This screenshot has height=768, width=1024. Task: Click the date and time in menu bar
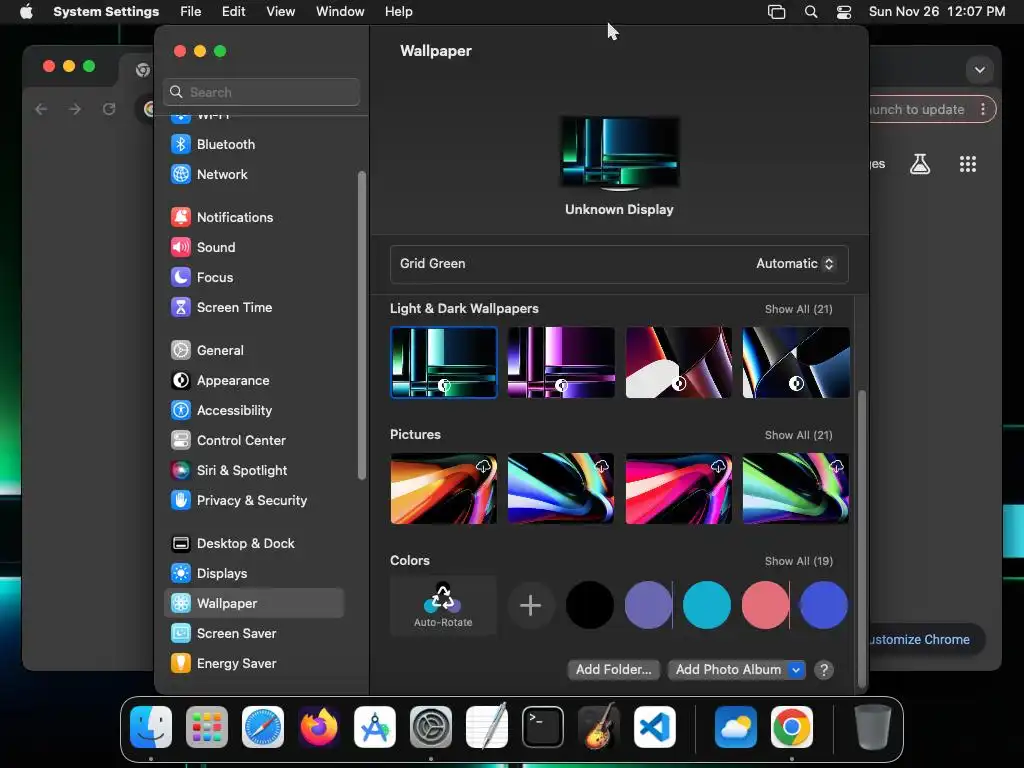(x=937, y=12)
